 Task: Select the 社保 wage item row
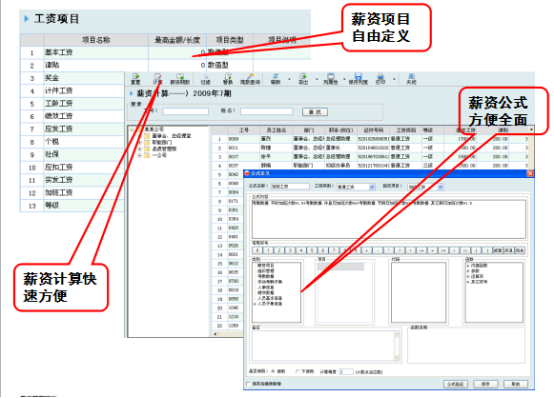point(72,154)
